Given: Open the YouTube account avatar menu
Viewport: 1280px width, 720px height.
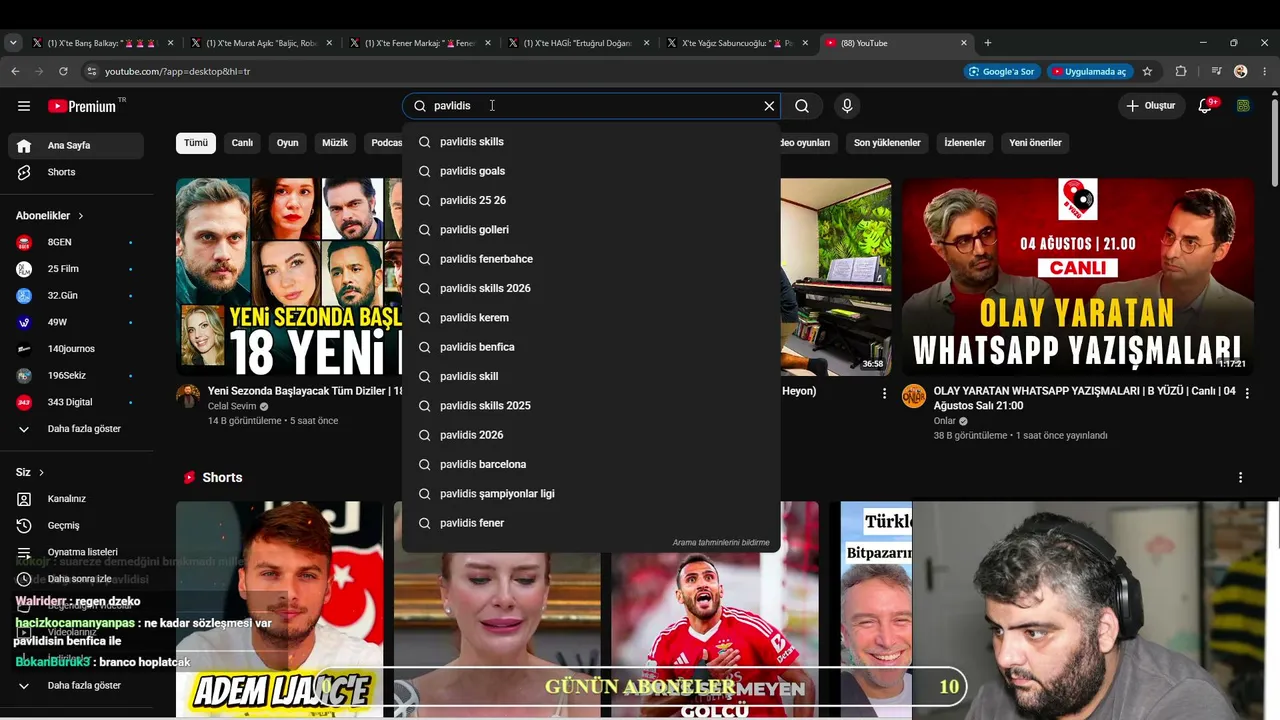Looking at the screenshot, I should coord(1243,106).
